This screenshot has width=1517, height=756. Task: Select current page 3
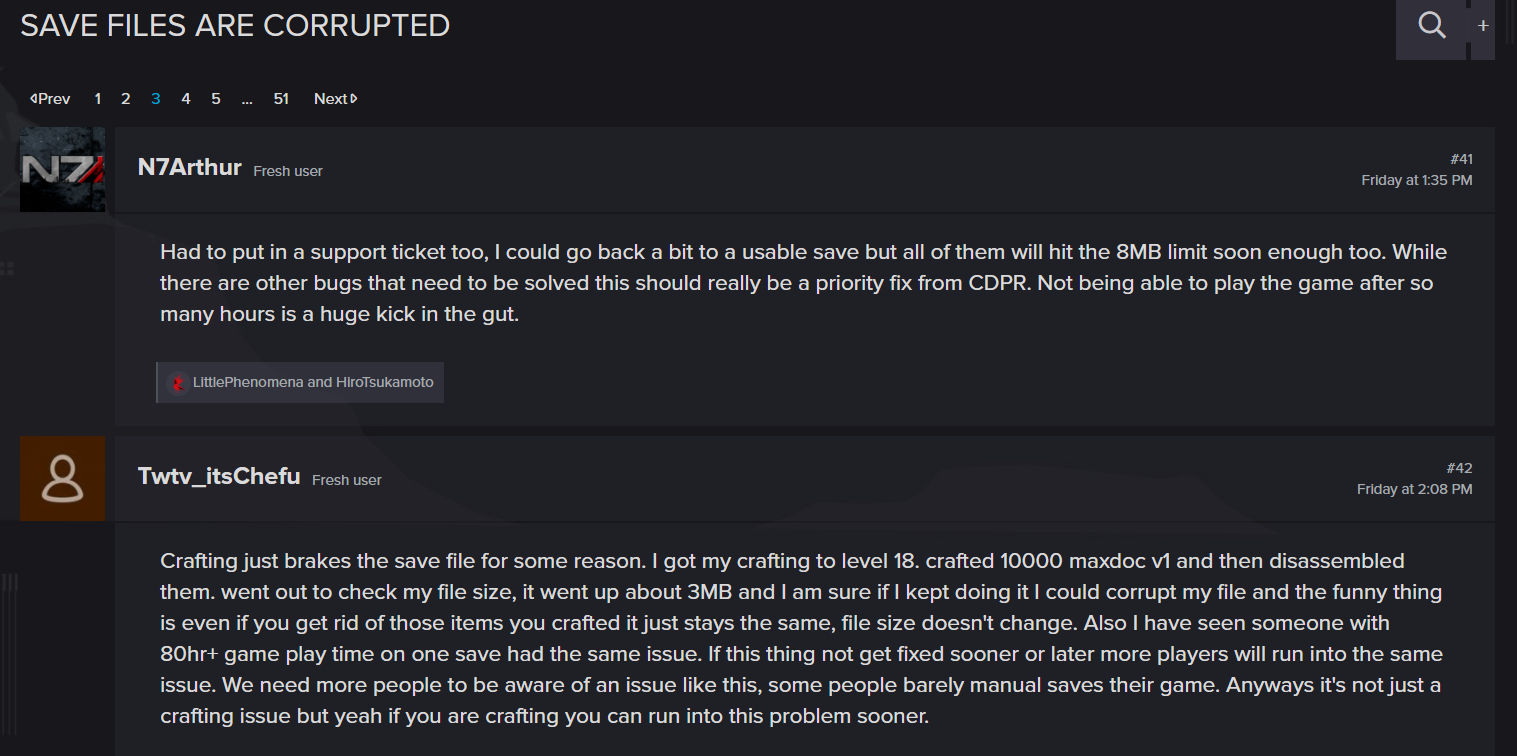(156, 99)
